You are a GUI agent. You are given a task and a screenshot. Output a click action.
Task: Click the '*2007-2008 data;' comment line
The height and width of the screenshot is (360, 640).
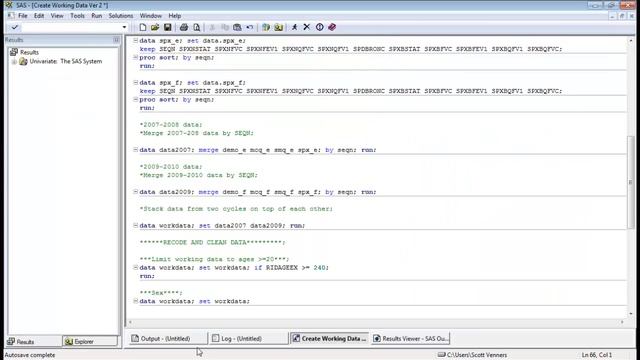[171, 124]
